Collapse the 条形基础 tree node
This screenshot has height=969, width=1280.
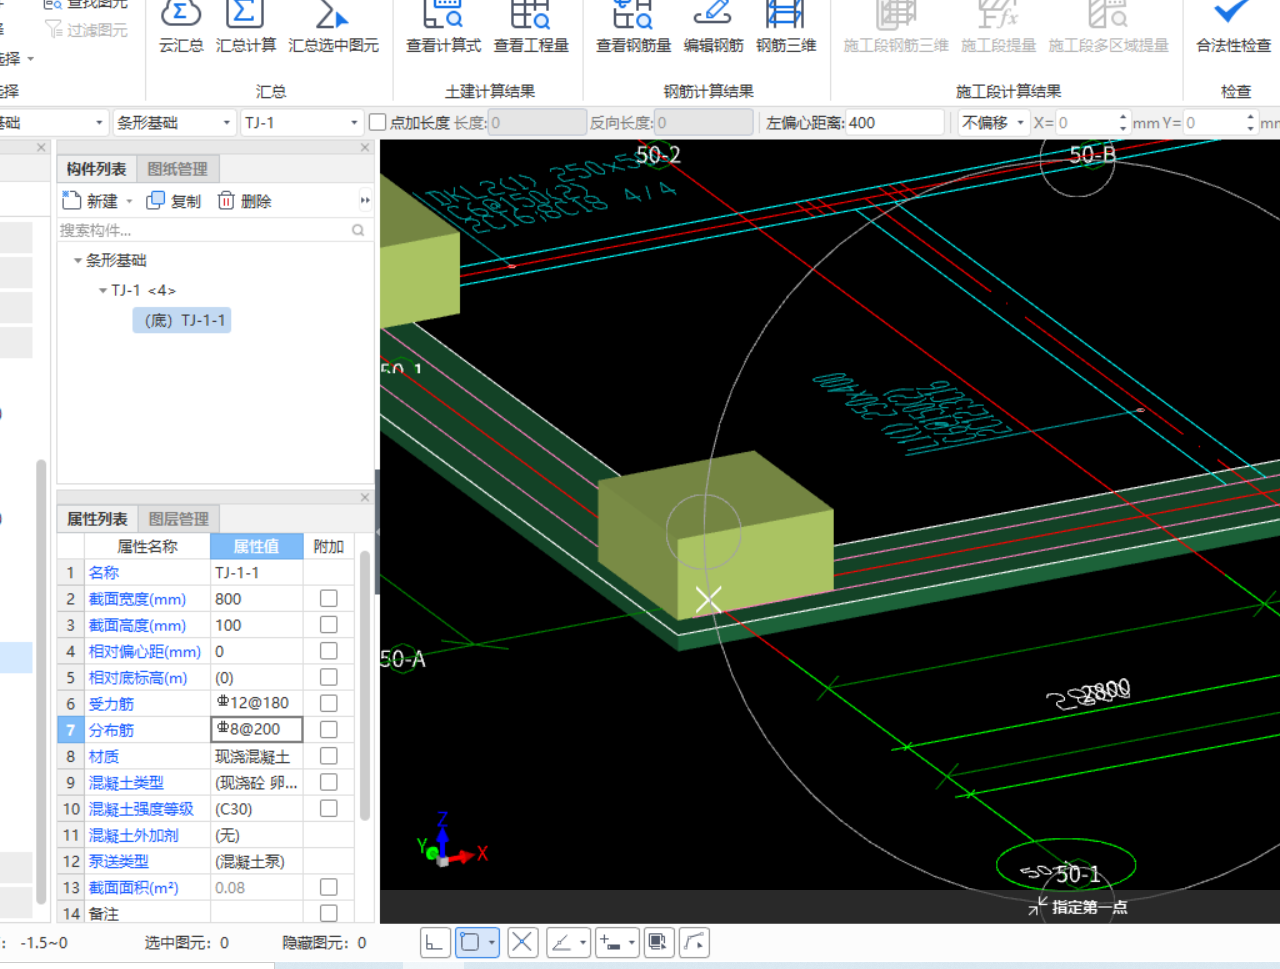pyautogui.click(x=78, y=261)
